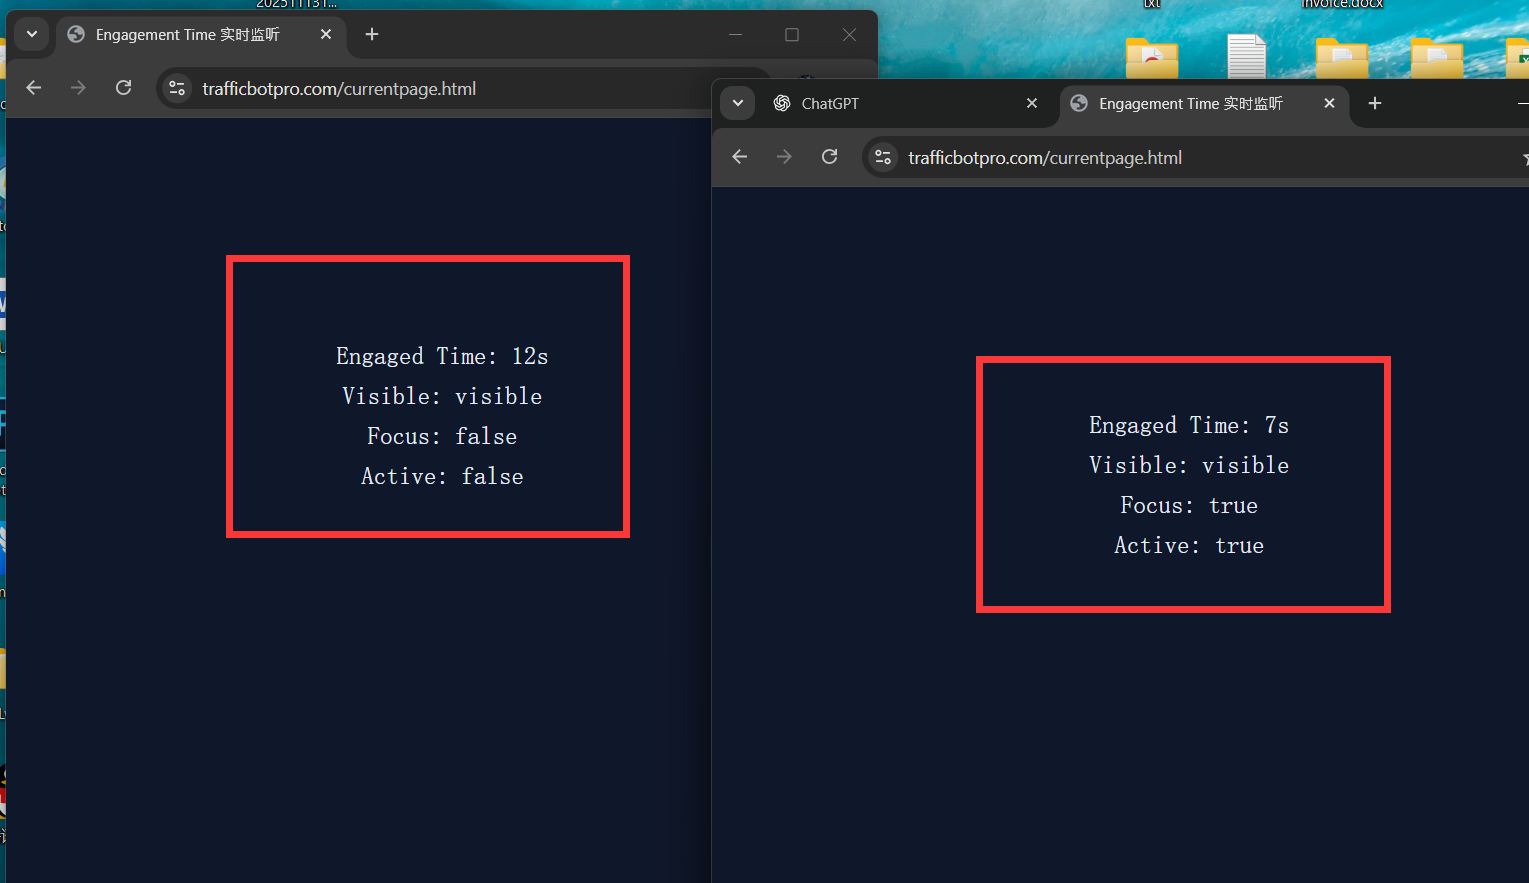Expand tab search dropdown beside ChatGPT tab
This screenshot has height=883, width=1529.
click(738, 103)
